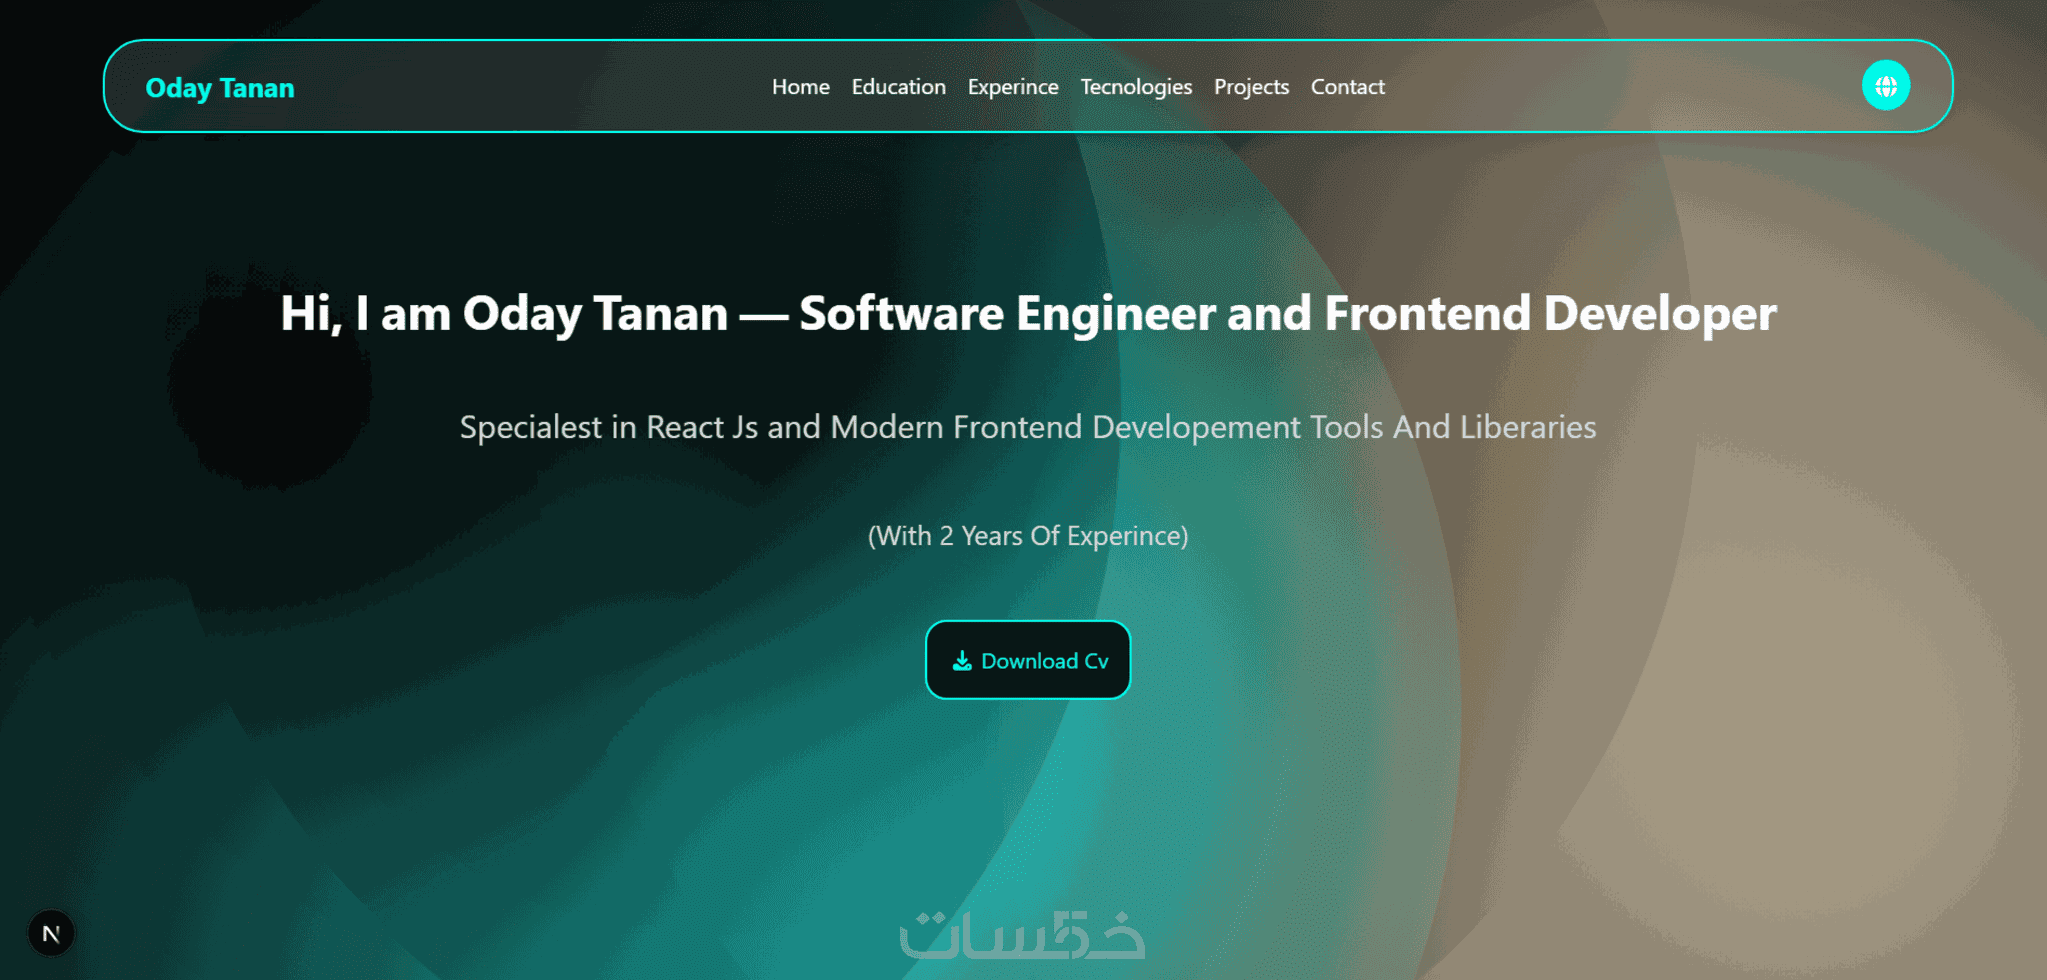Click the Download Cv button
Viewport: 2047px width, 980px height.
point(1028,660)
